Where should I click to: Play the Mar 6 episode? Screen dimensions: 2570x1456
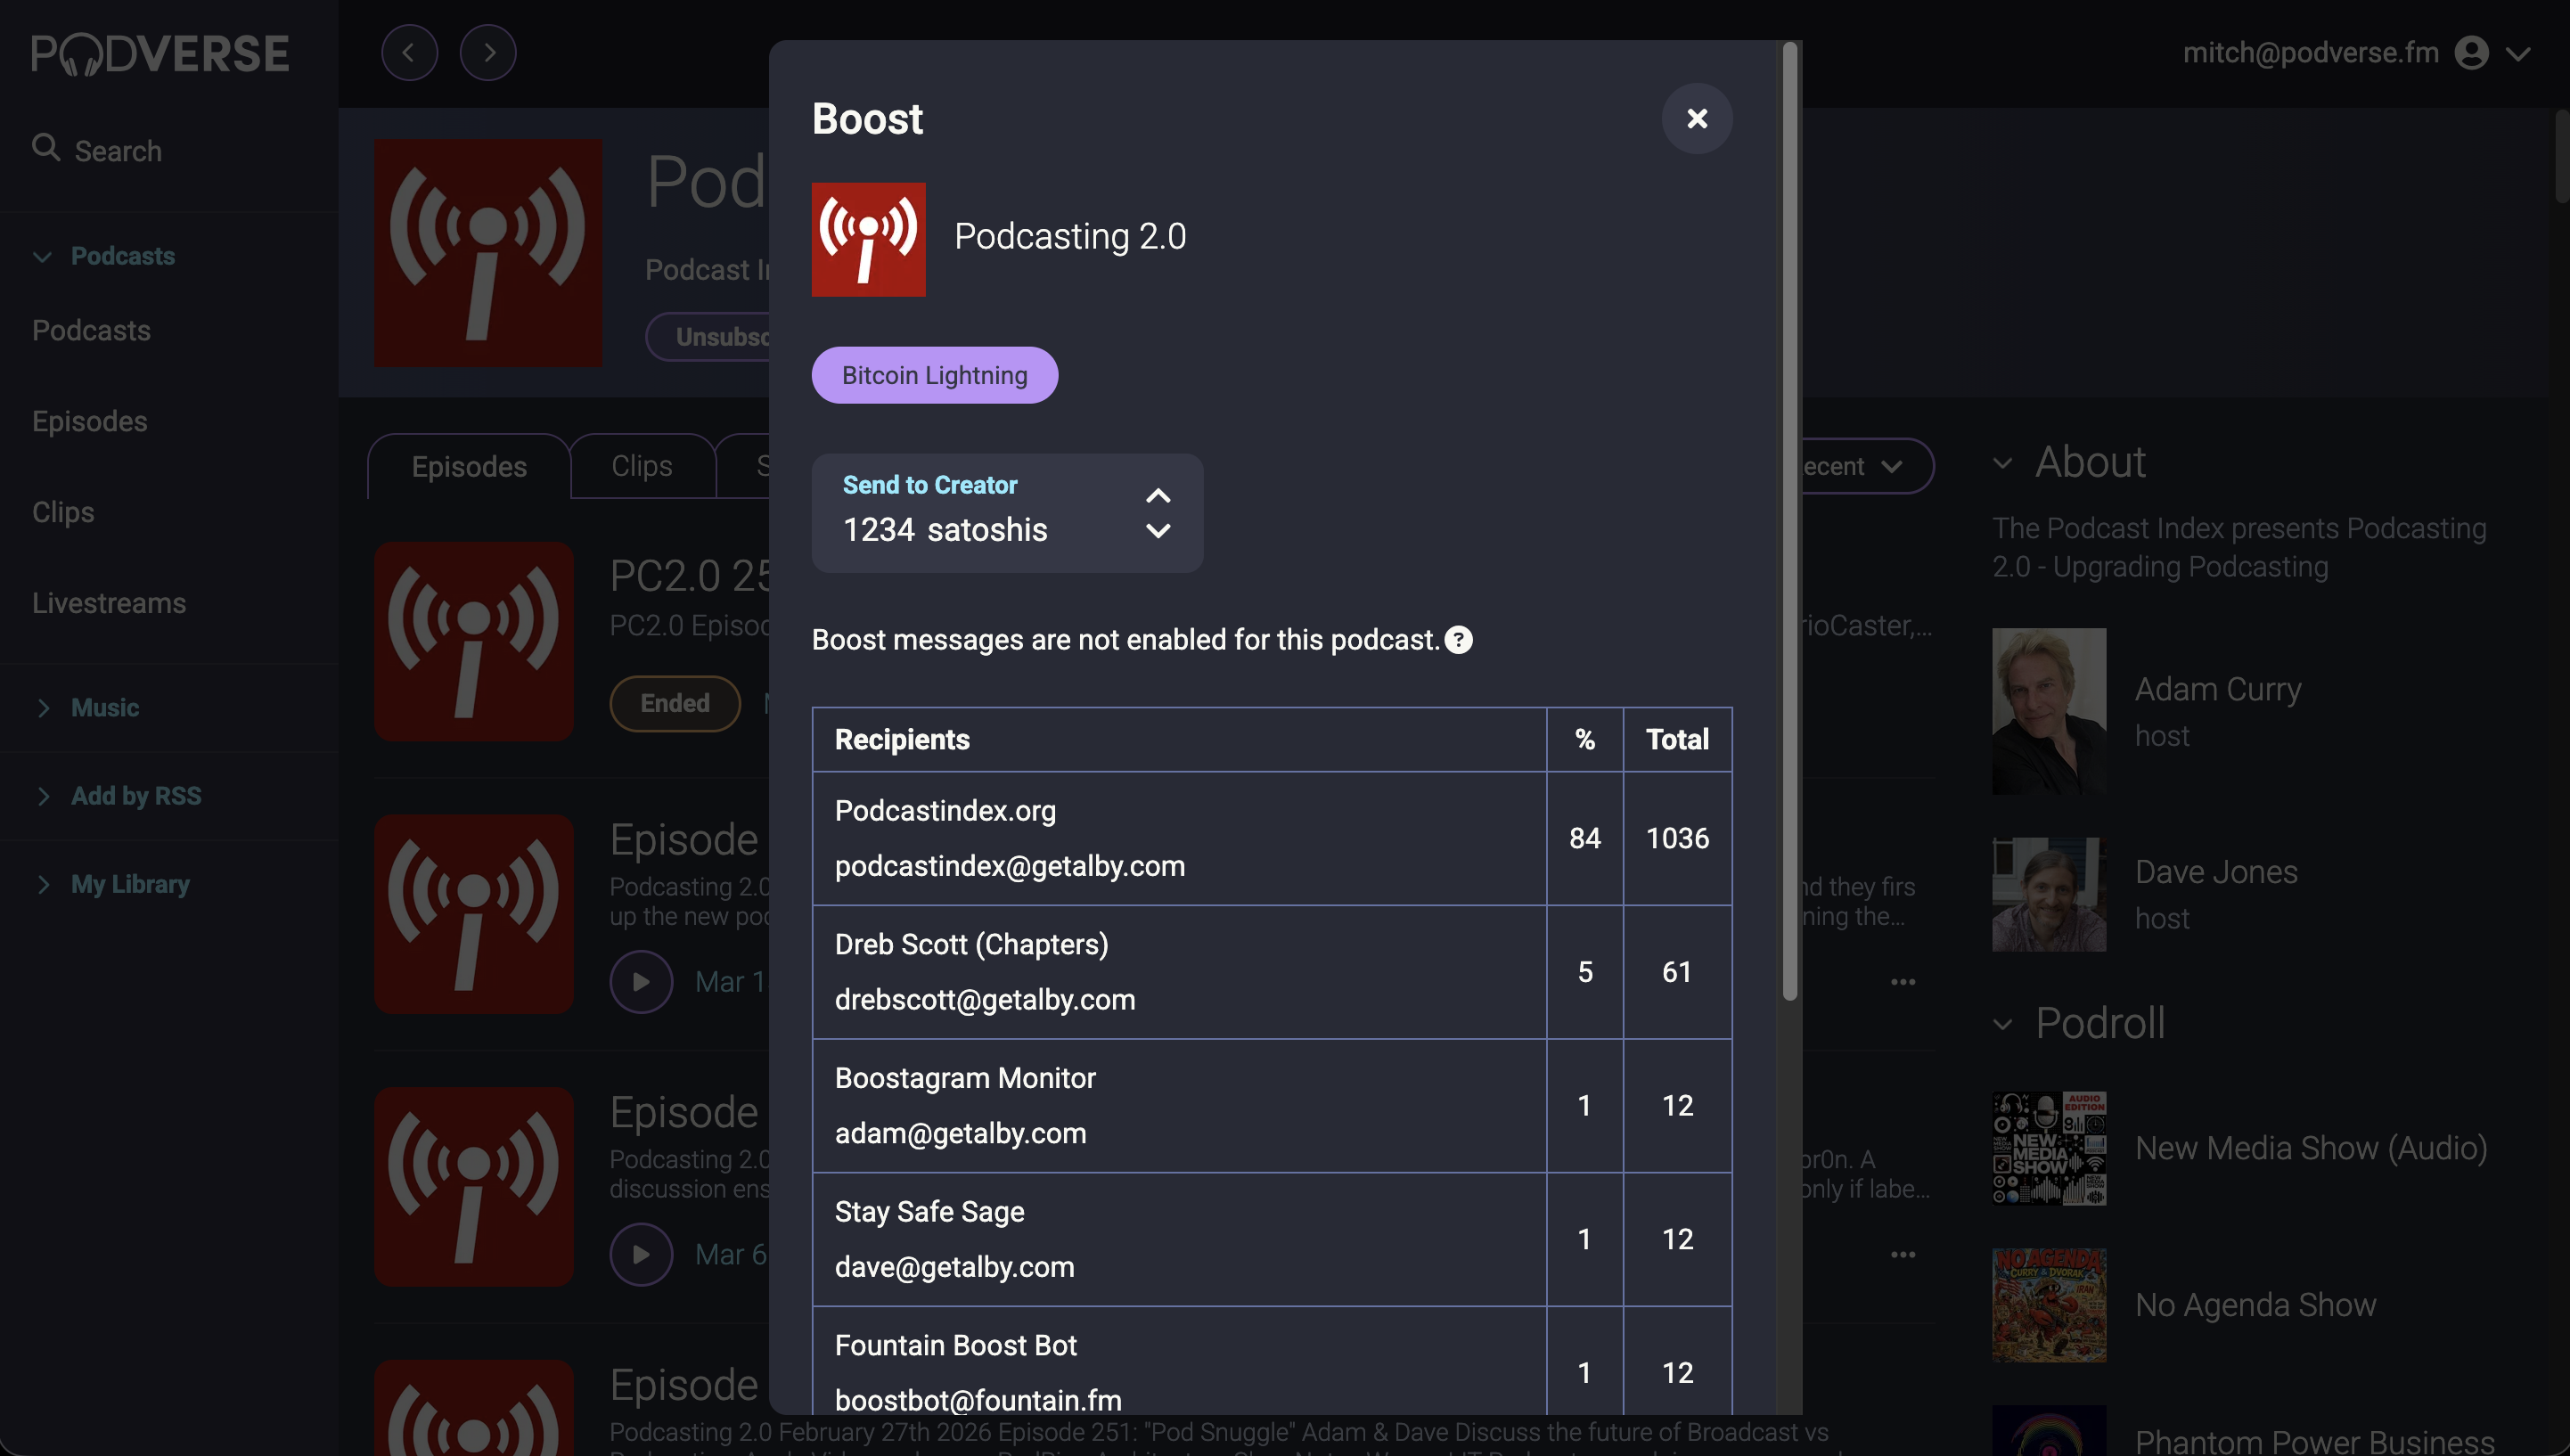[640, 1254]
